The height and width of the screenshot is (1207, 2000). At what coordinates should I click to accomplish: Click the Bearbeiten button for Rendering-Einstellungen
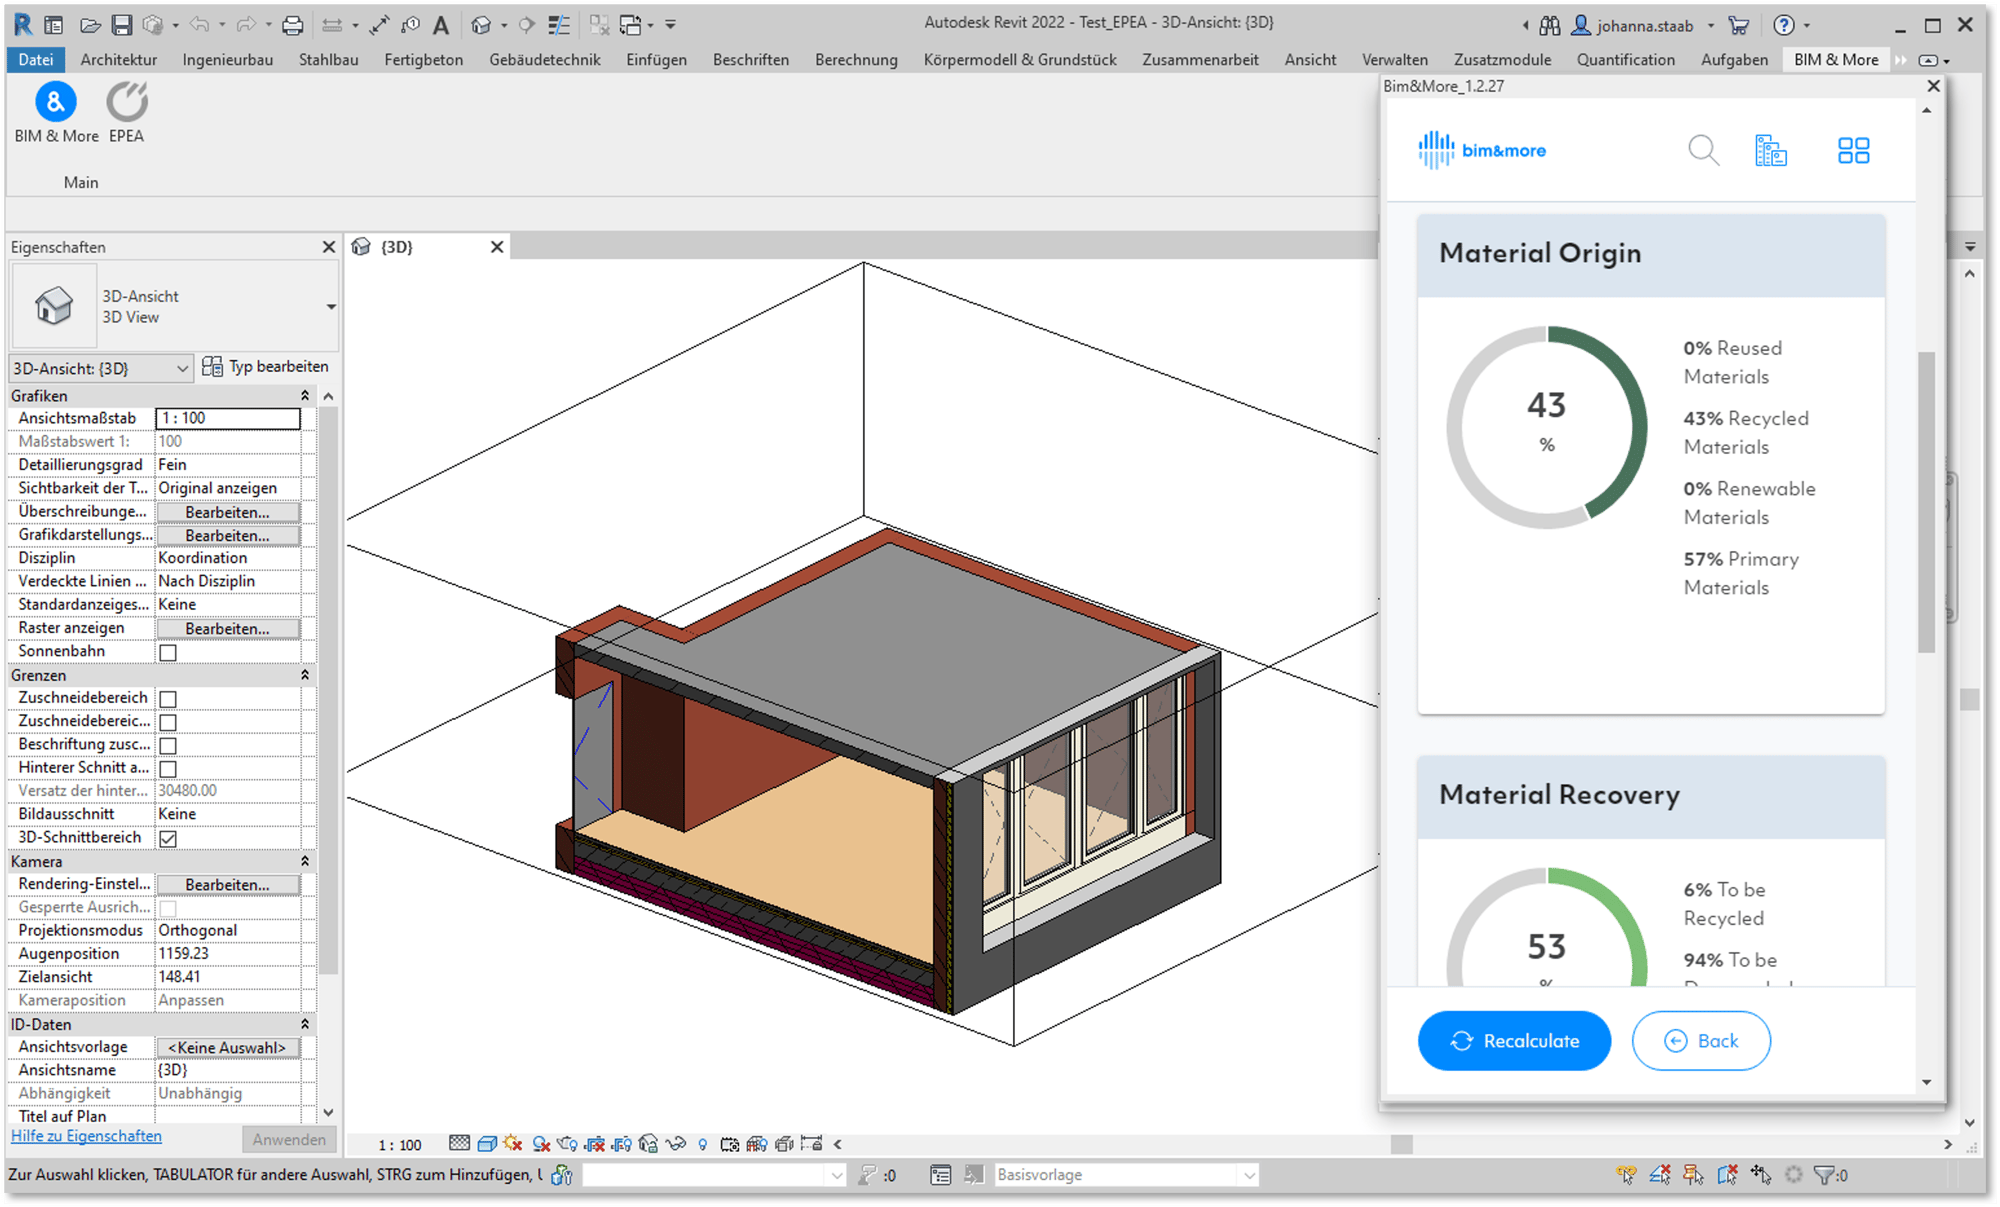coord(227,885)
